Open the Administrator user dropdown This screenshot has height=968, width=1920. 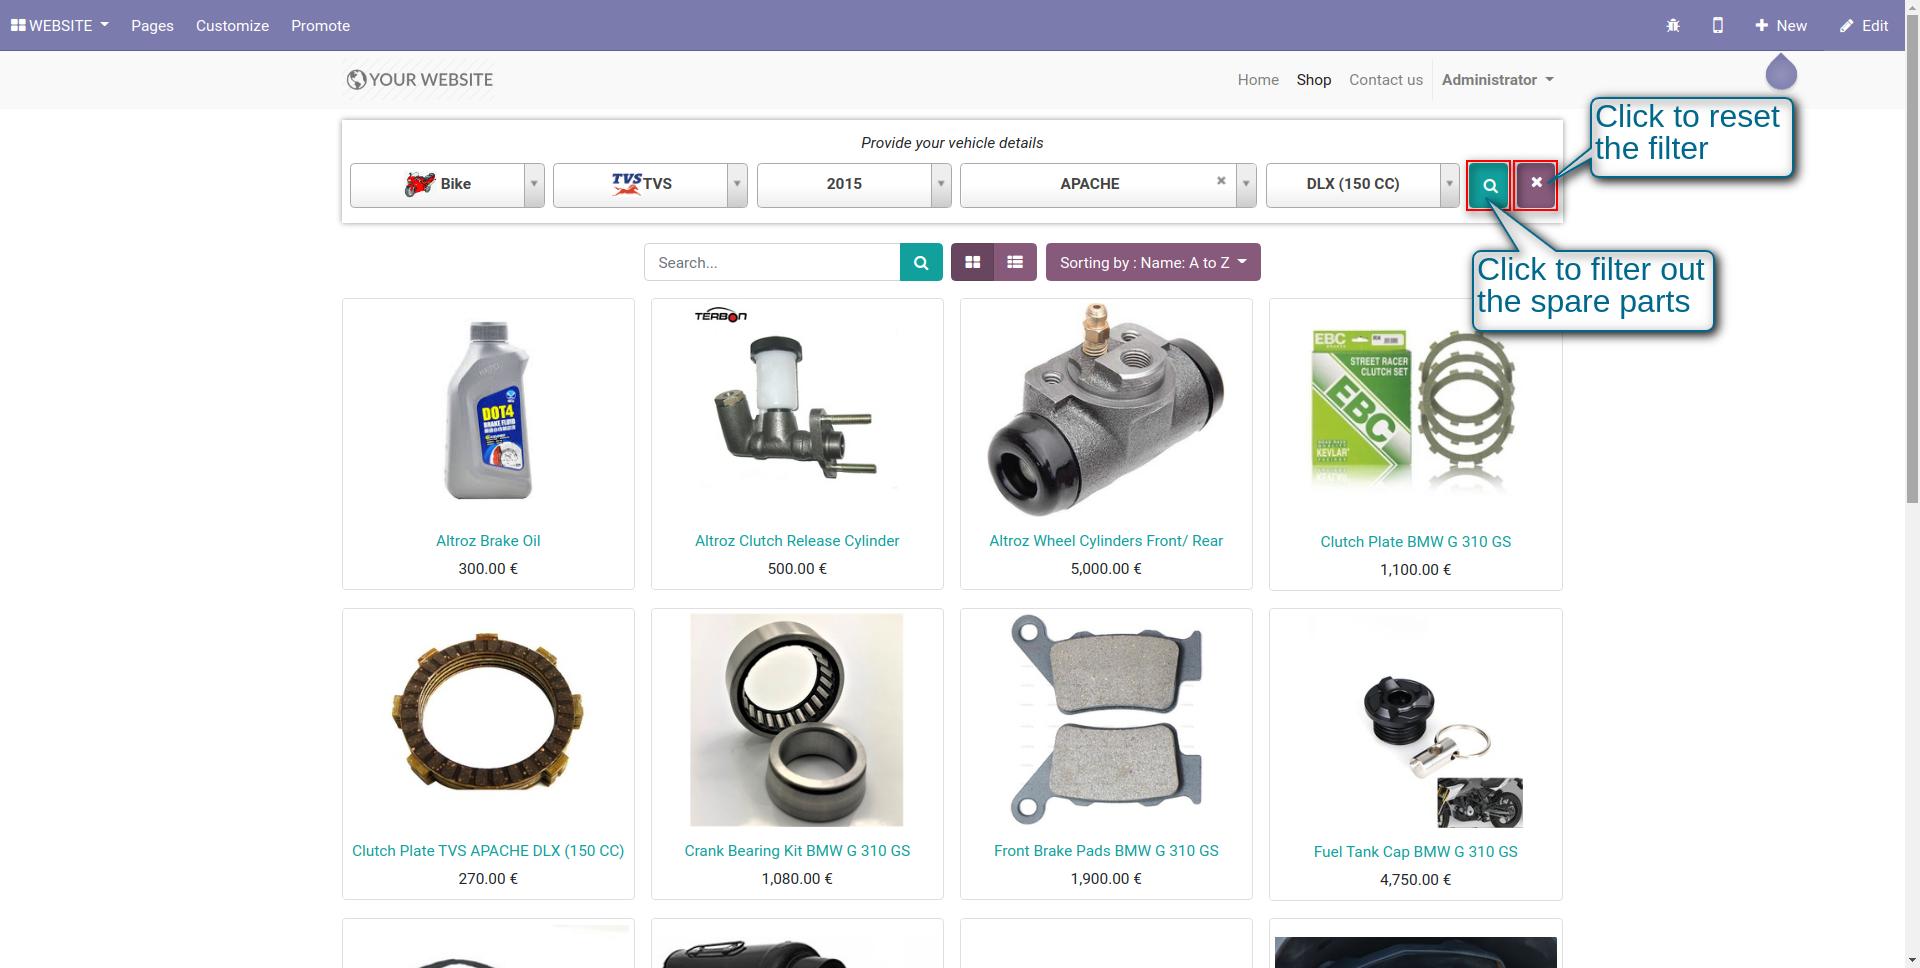(x=1497, y=80)
